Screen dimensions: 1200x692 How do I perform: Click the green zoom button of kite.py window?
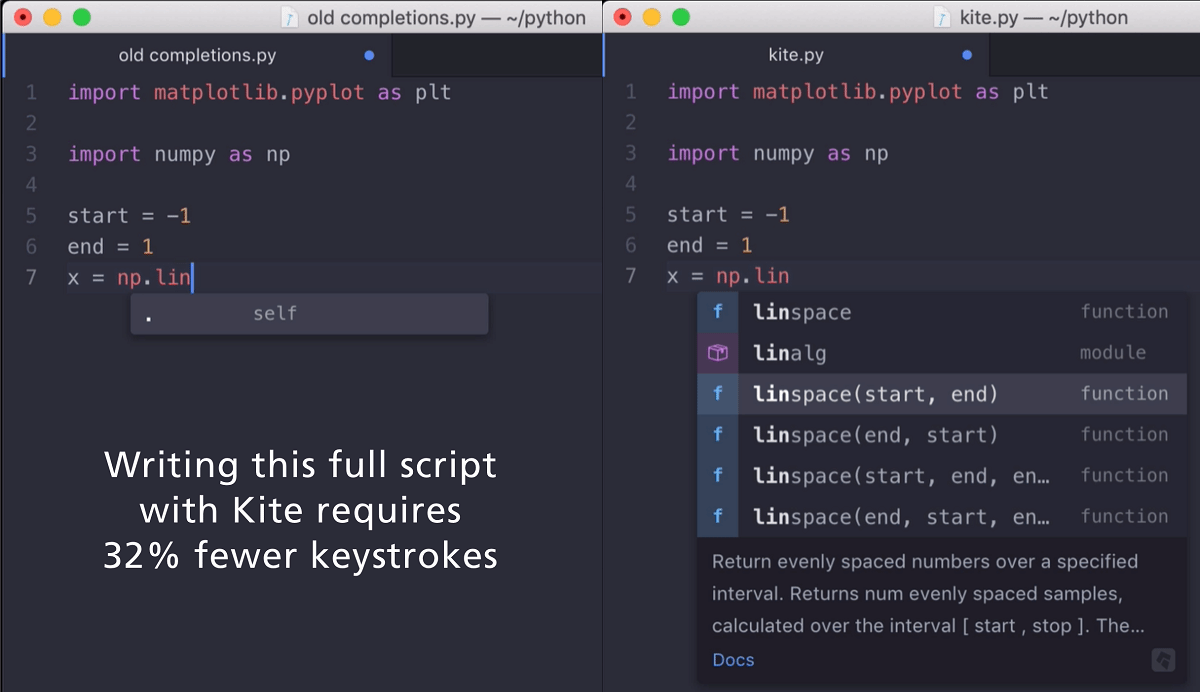[681, 17]
